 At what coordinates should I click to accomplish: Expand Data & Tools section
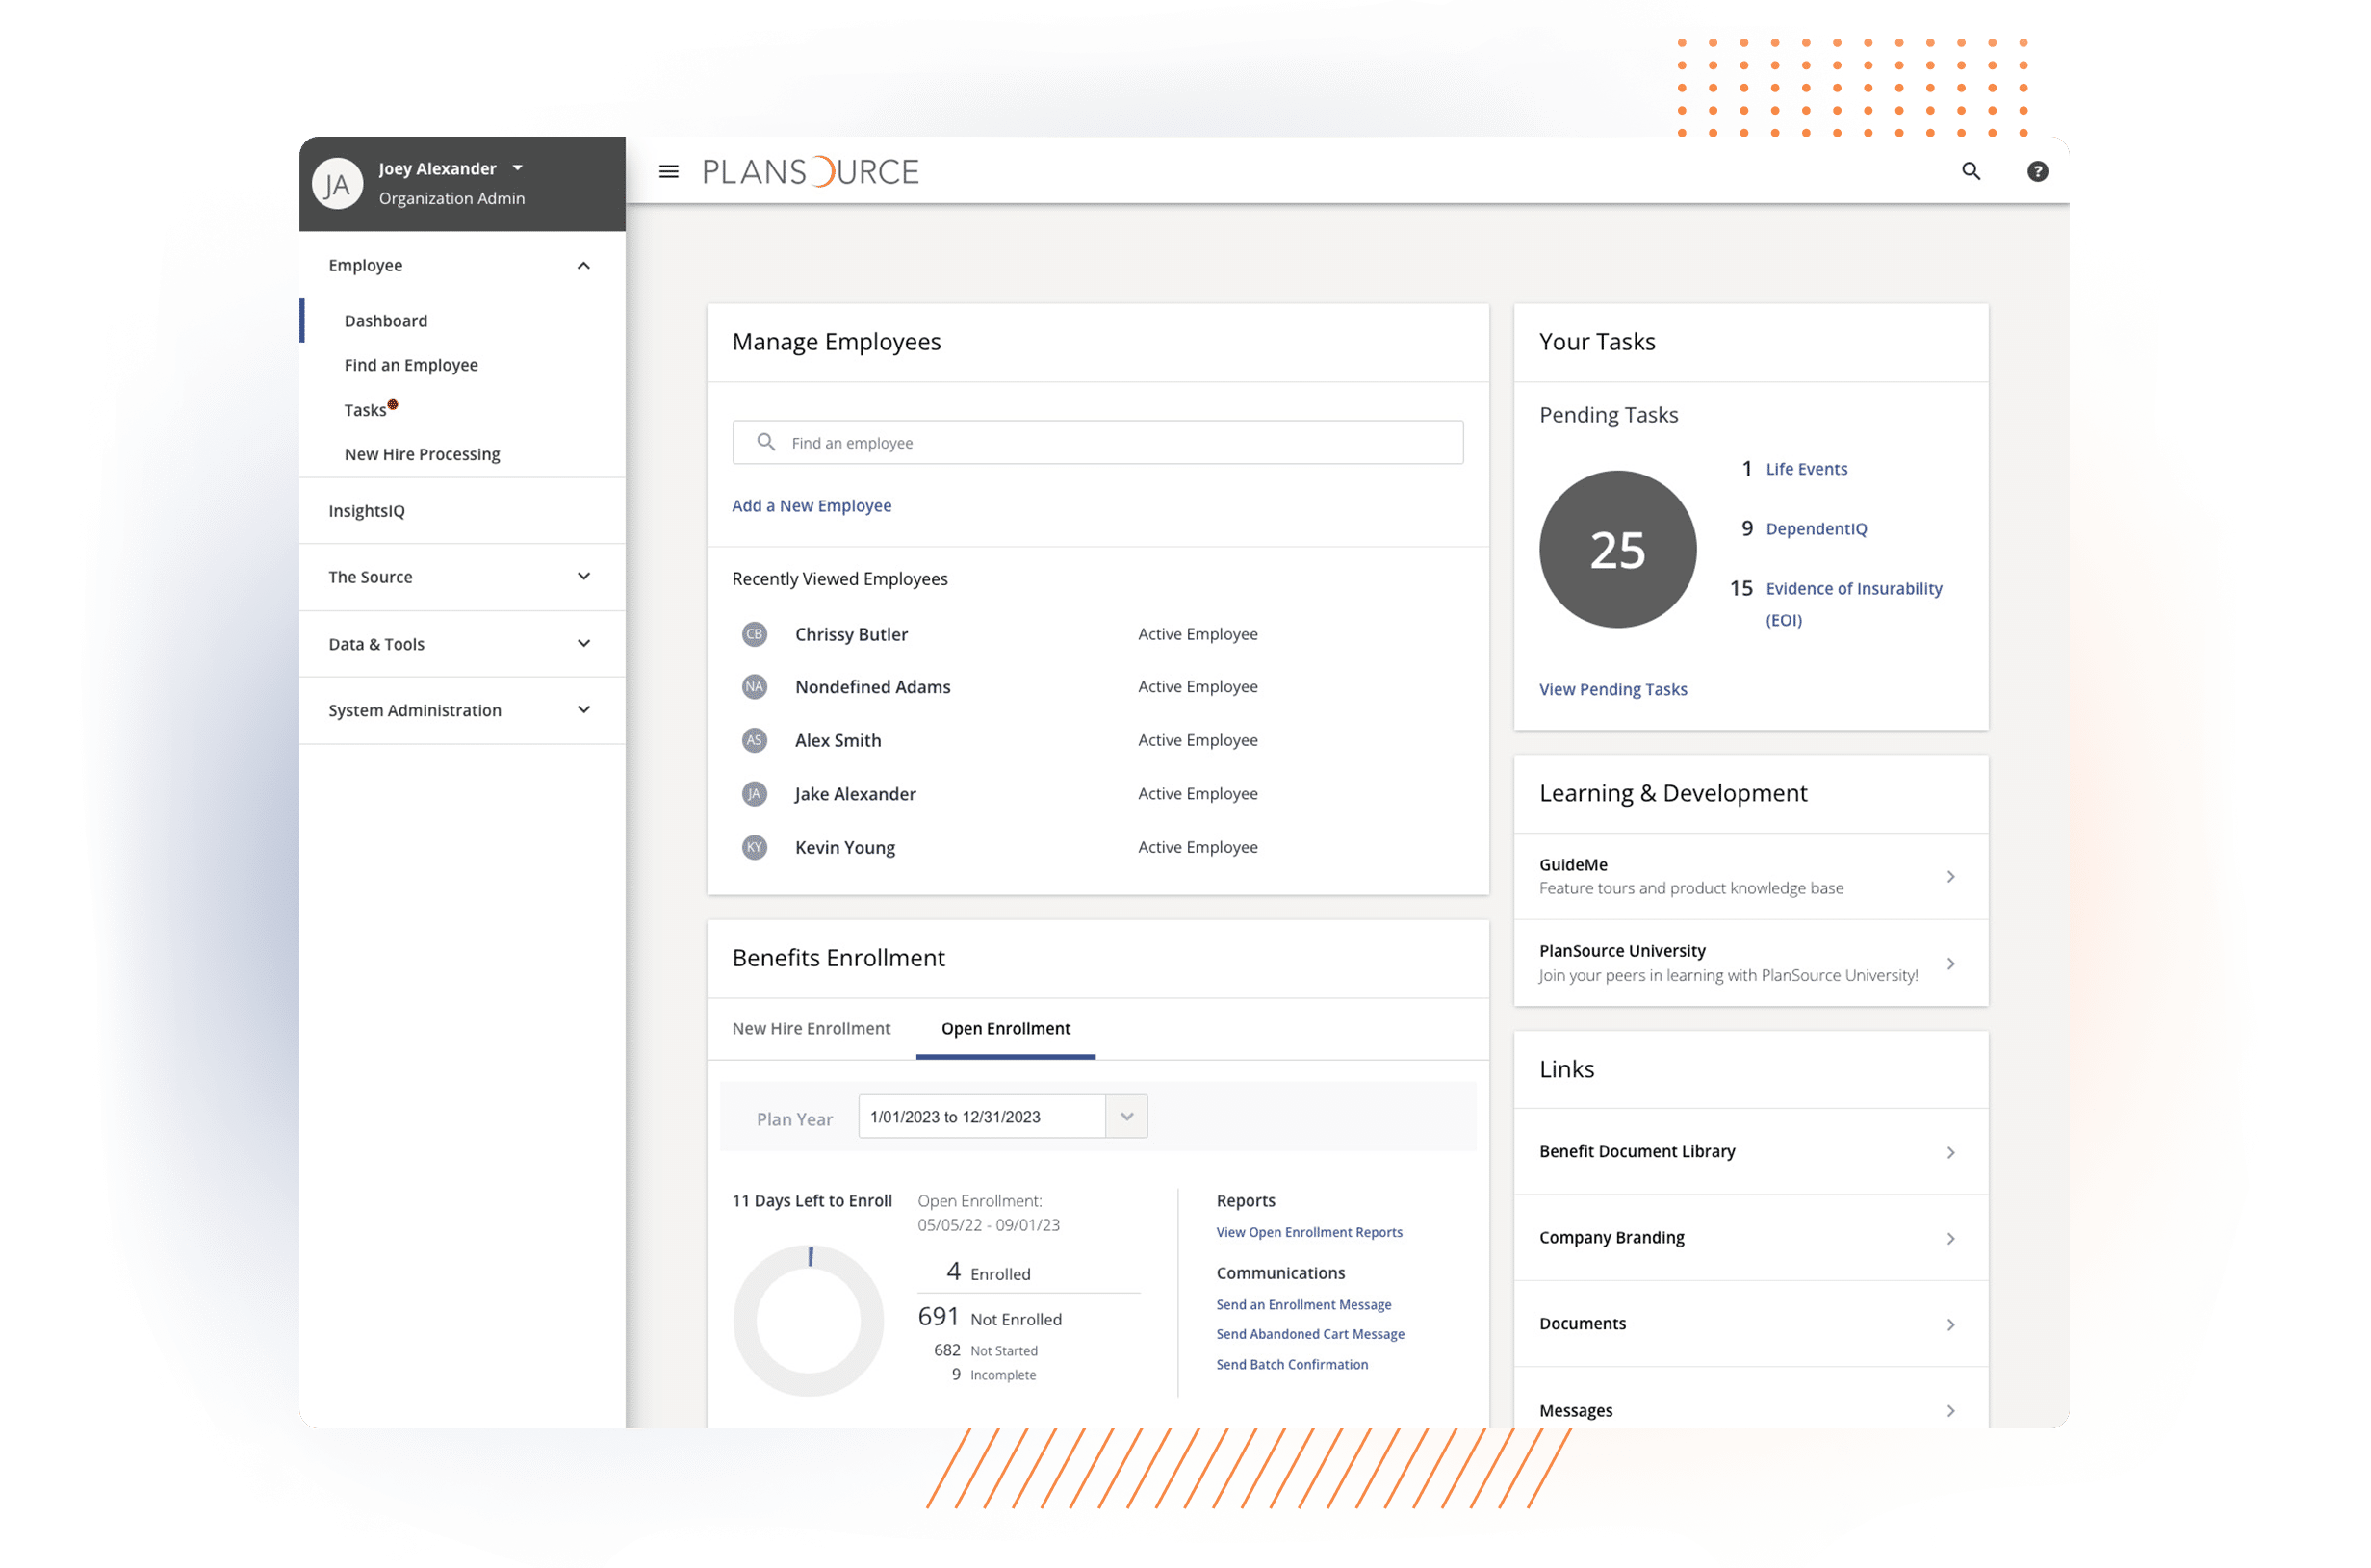(584, 643)
